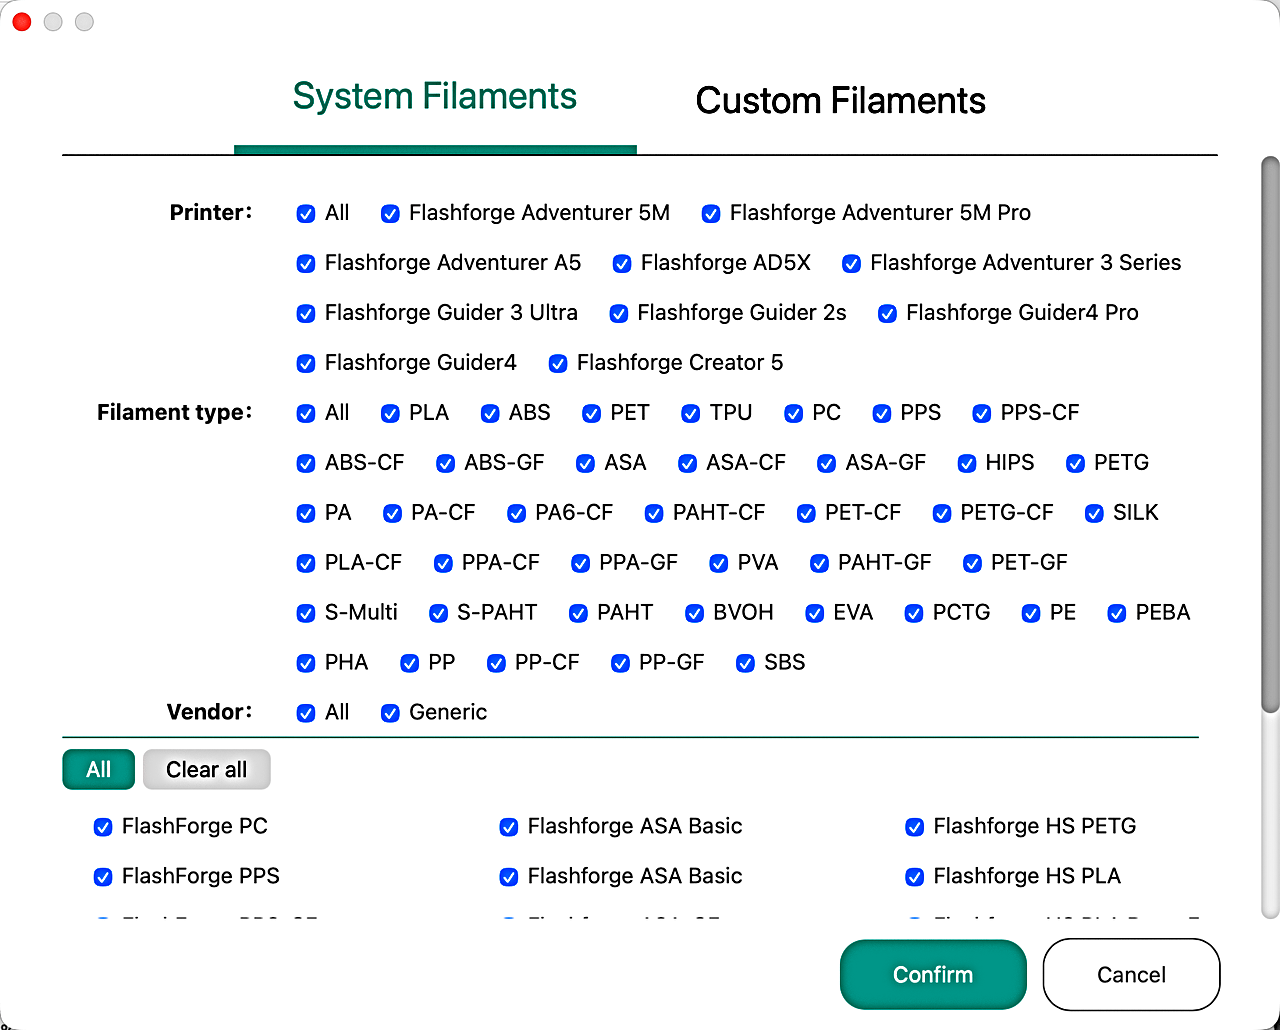Uncheck Flashforge AD5X printer
Screen dimensions: 1280x1030
coord(622,263)
